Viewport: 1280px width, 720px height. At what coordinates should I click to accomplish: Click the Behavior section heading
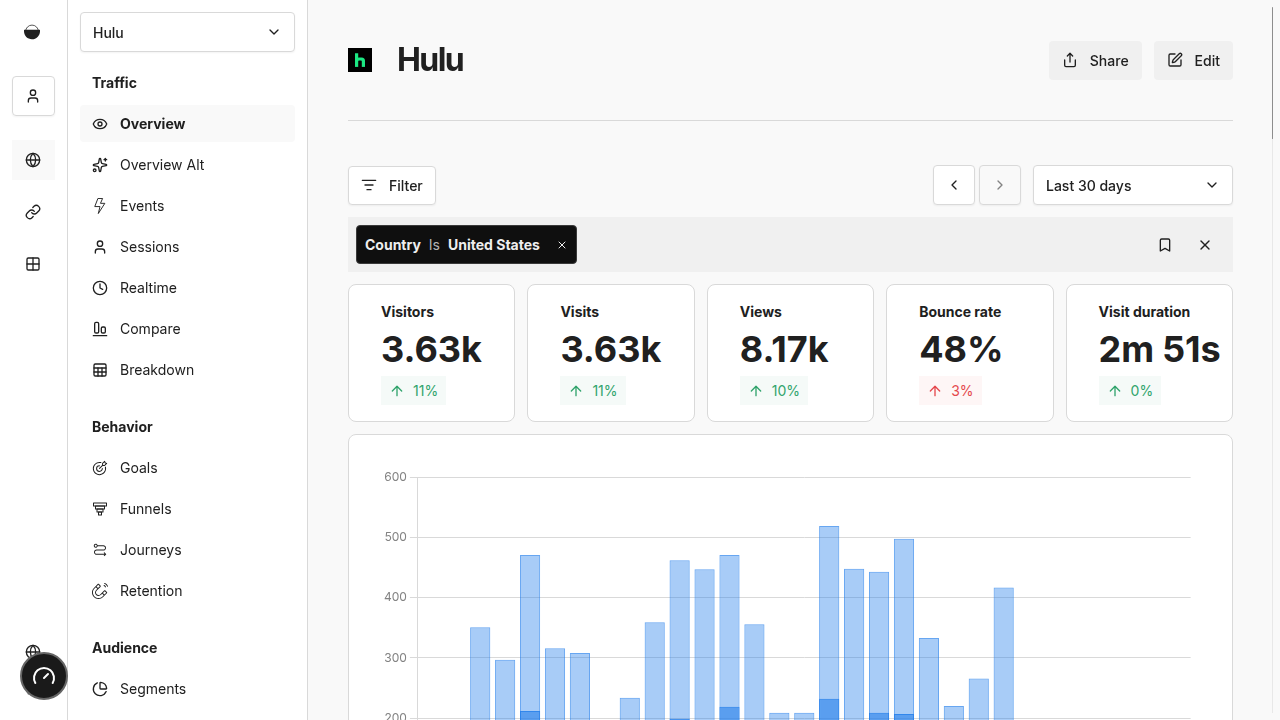pyautogui.click(x=122, y=427)
